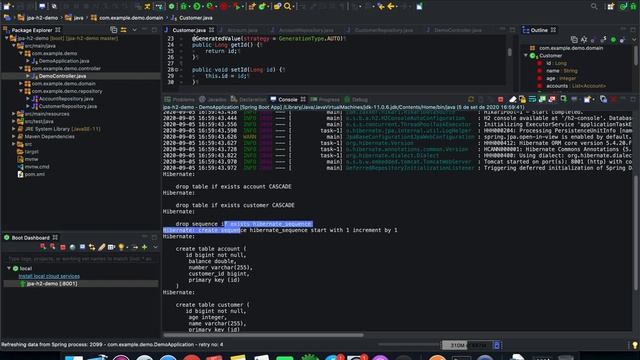
Task: Open AccountRepository.java in Package Explorer
Action: 66,99
